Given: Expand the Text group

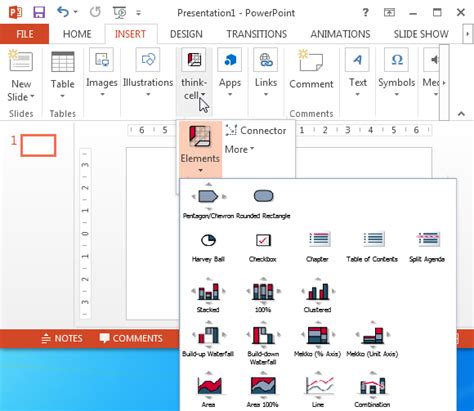Looking at the screenshot, I should click(x=358, y=73).
